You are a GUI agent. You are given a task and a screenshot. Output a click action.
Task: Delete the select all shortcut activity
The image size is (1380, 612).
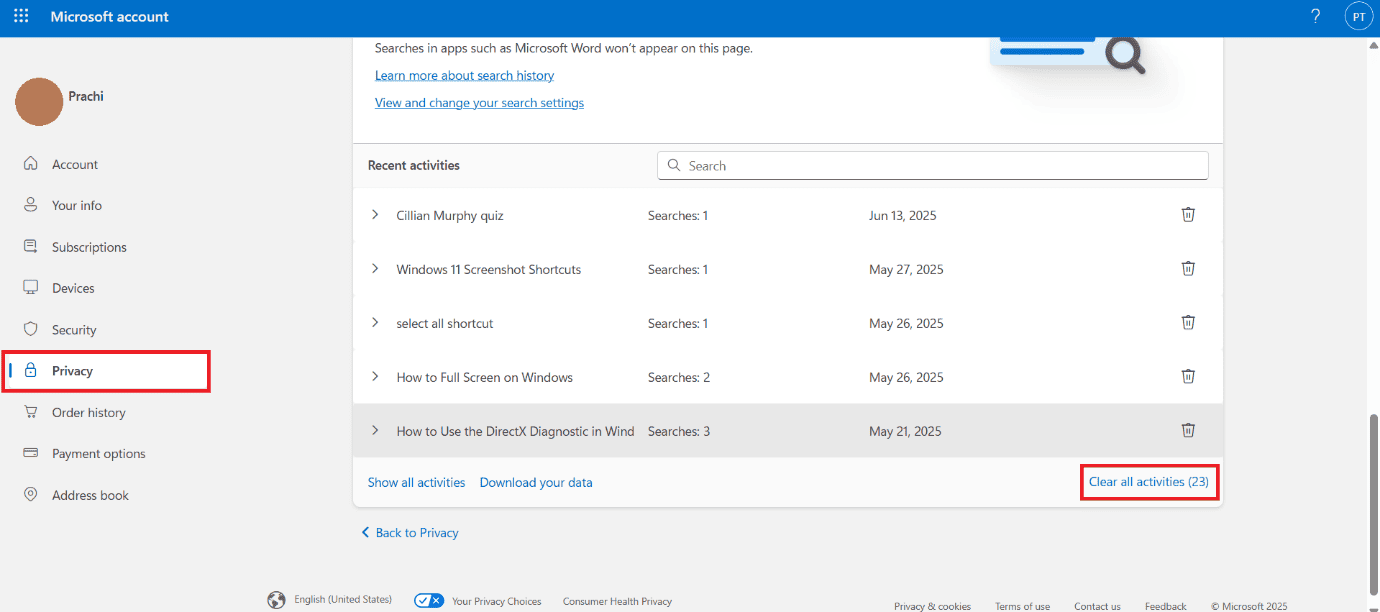(x=1188, y=323)
